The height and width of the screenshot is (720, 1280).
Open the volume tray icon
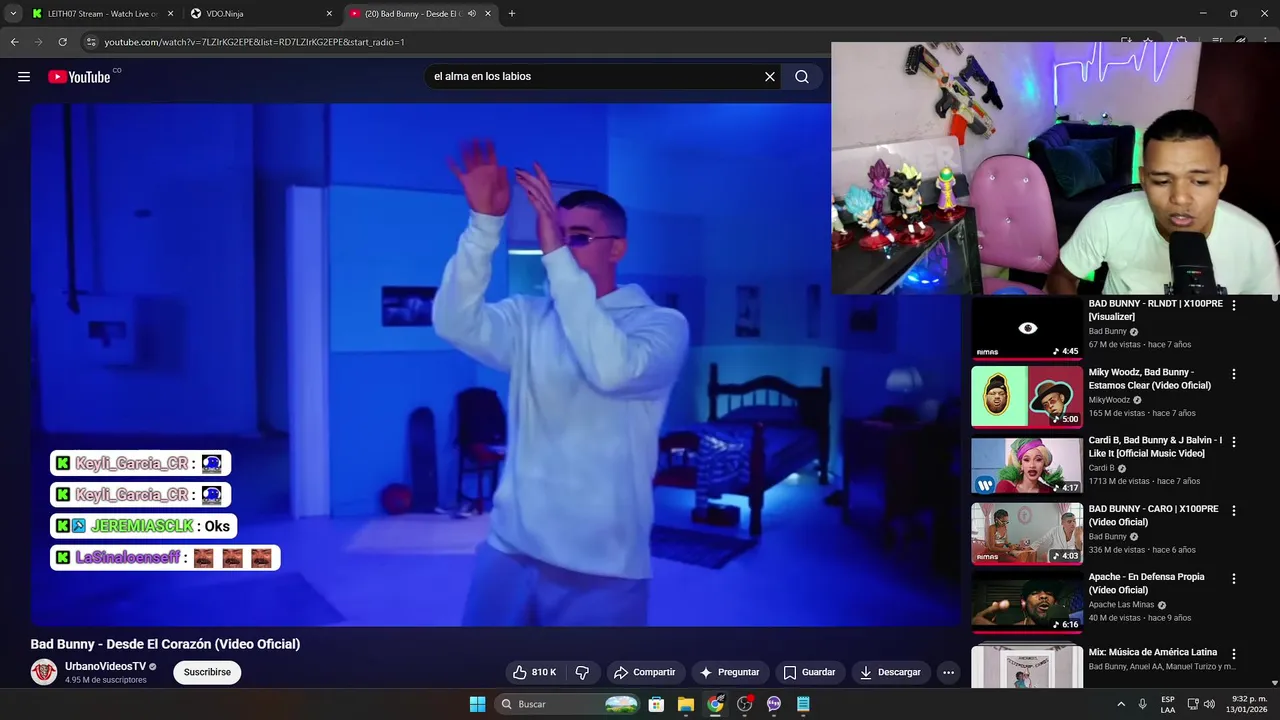(x=1211, y=704)
